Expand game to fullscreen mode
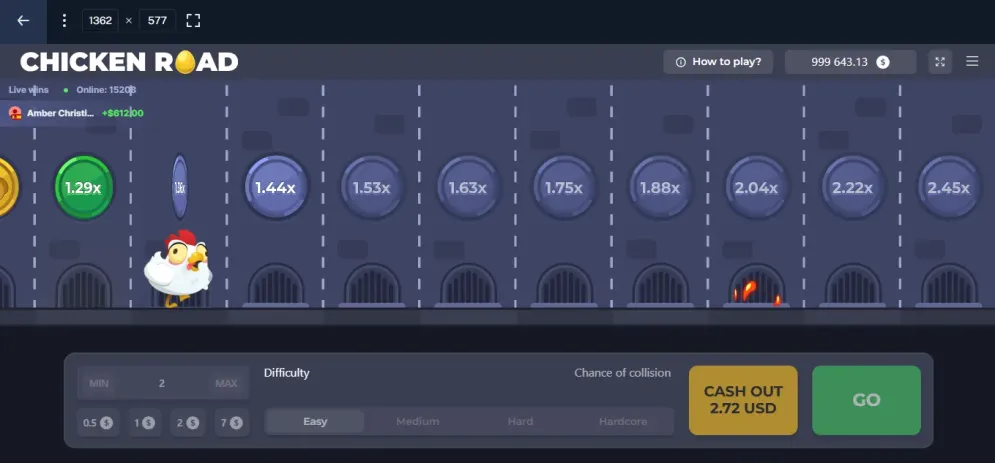The width and height of the screenshot is (995, 463). (940, 62)
